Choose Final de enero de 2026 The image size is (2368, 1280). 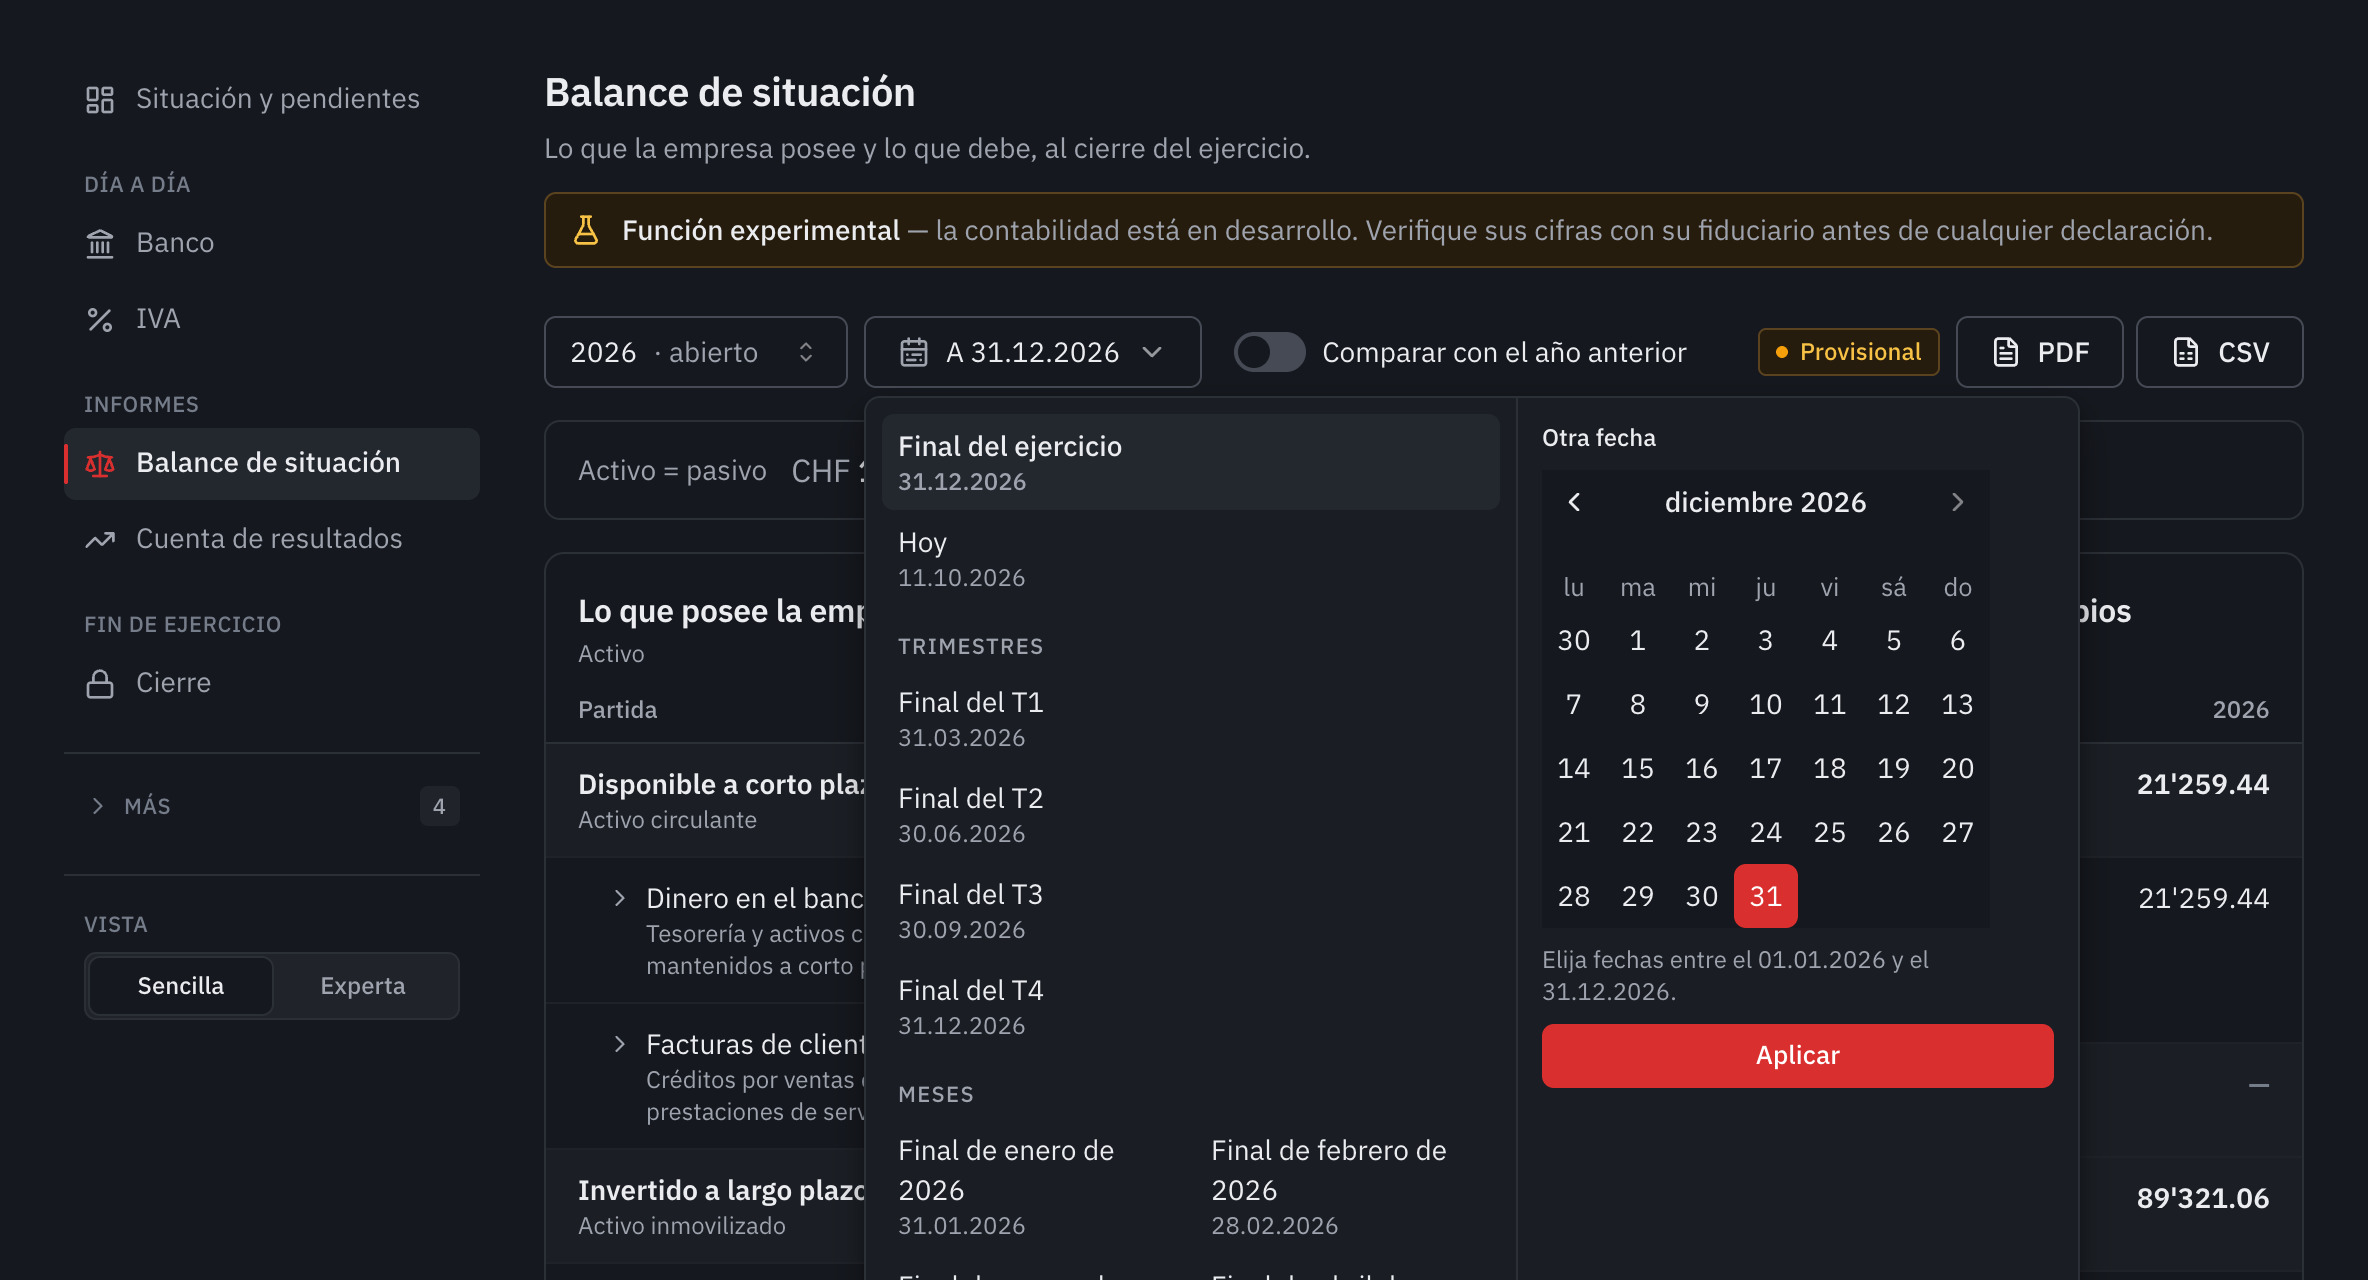1036,1186
